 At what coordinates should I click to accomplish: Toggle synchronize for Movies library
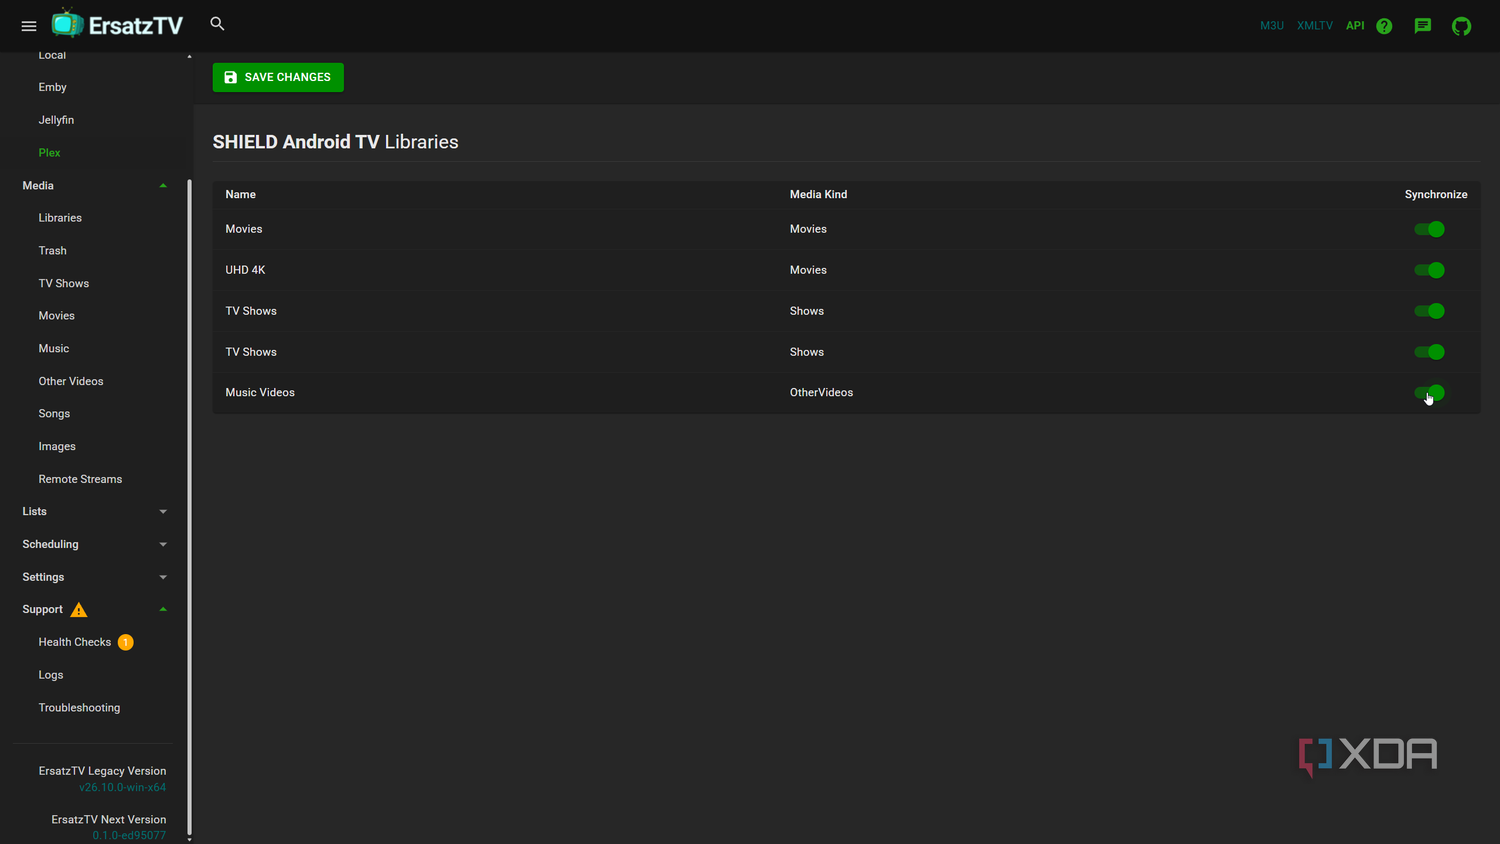coord(1429,229)
